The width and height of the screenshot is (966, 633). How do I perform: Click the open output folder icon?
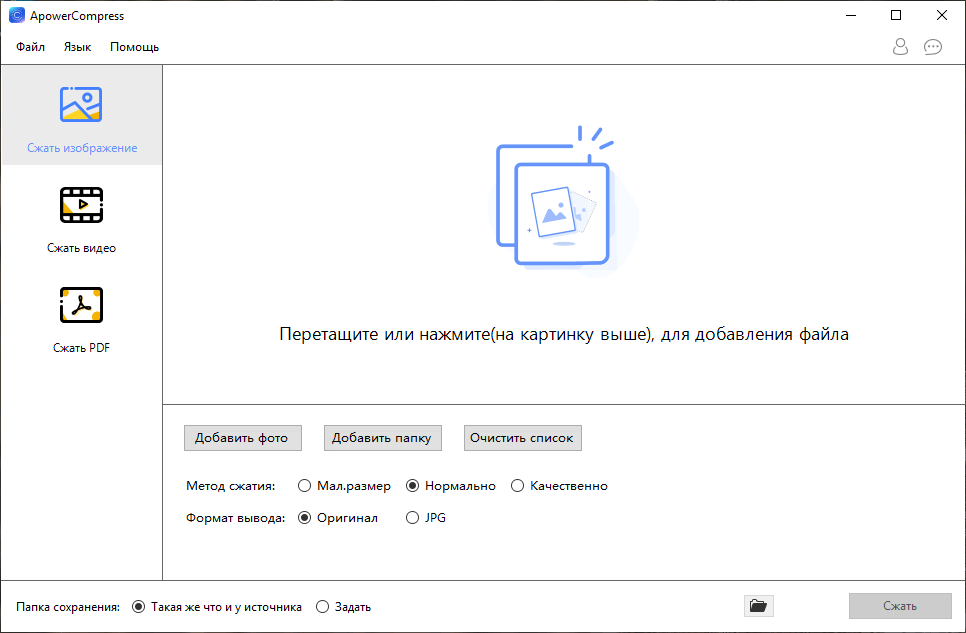point(758,606)
